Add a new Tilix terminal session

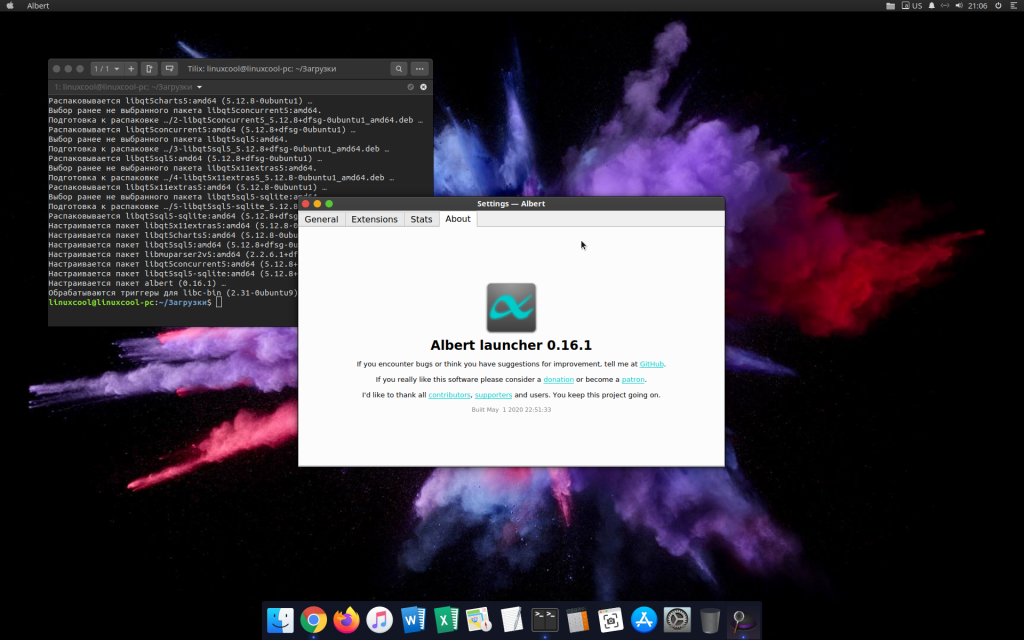click(x=131, y=69)
